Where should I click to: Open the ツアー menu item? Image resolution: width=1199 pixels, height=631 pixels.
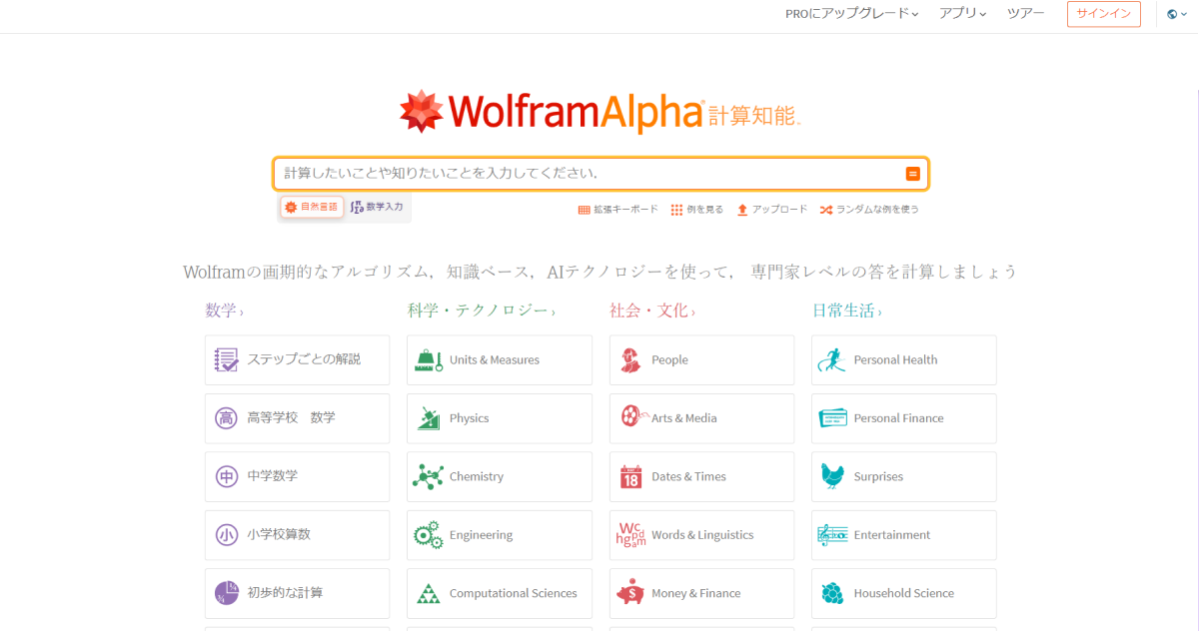click(1025, 14)
